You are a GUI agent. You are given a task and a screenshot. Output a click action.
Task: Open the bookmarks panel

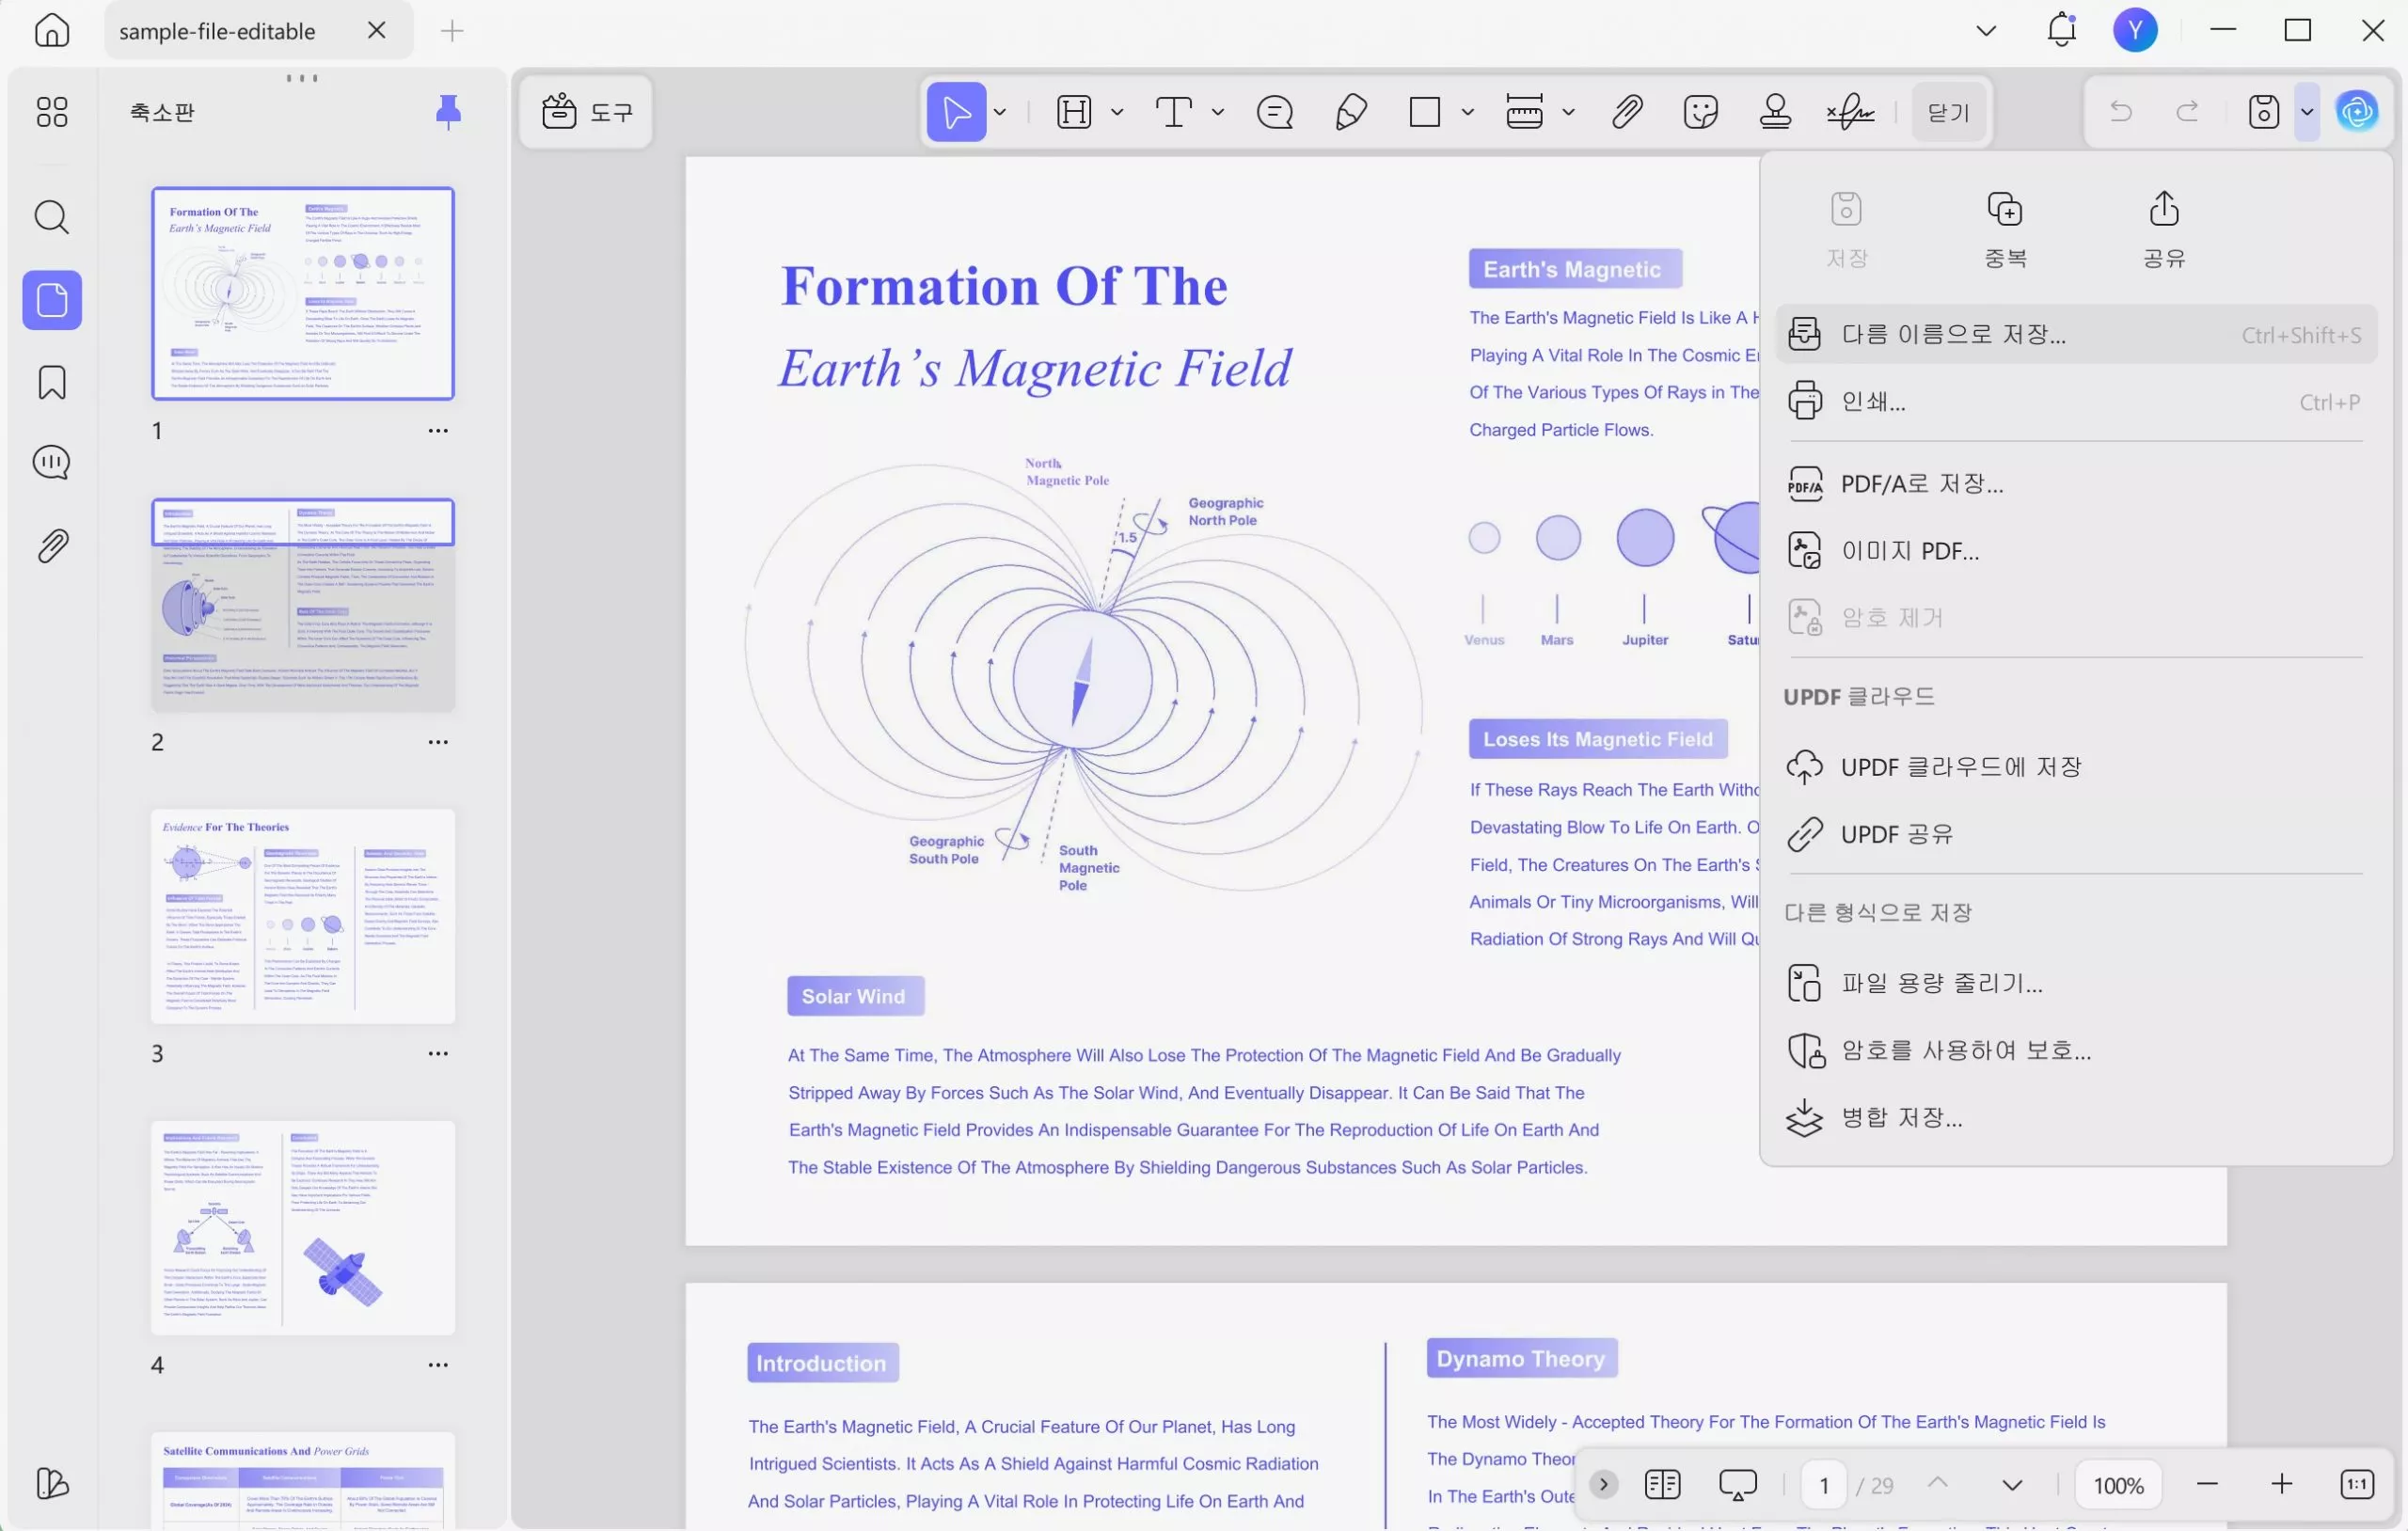pyautogui.click(x=52, y=382)
